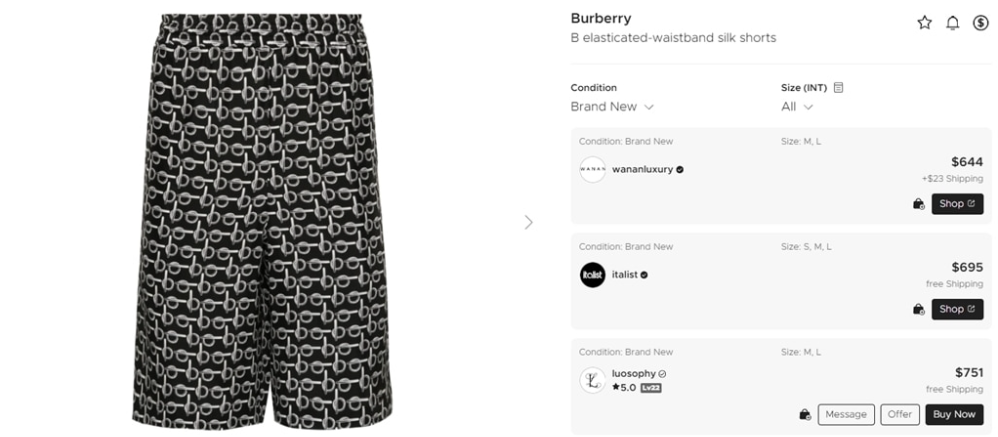This screenshot has width=998, height=437.
Task: Click Shop button for $695 italist listing
Action: point(957,309)
